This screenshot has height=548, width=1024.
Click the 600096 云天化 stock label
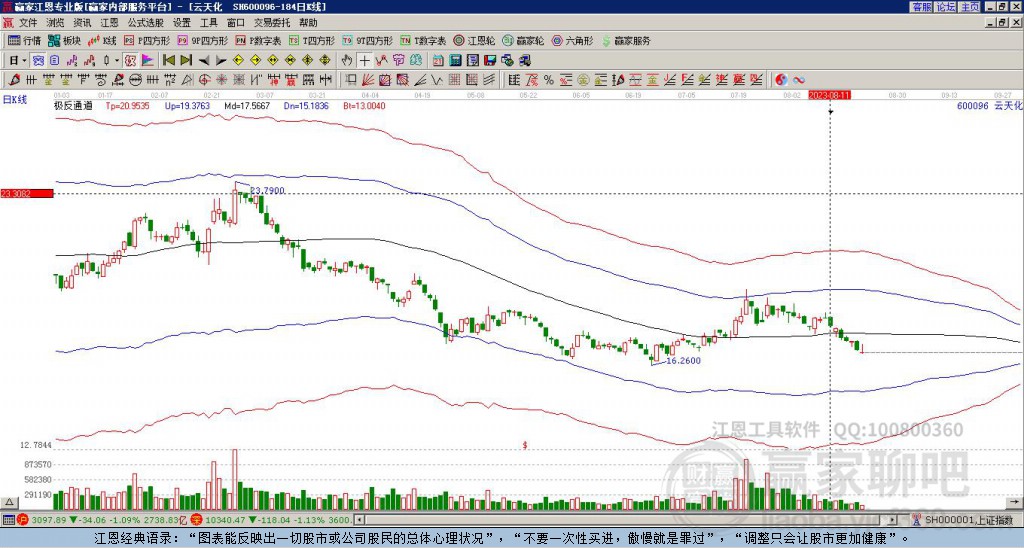coord(989,105)
